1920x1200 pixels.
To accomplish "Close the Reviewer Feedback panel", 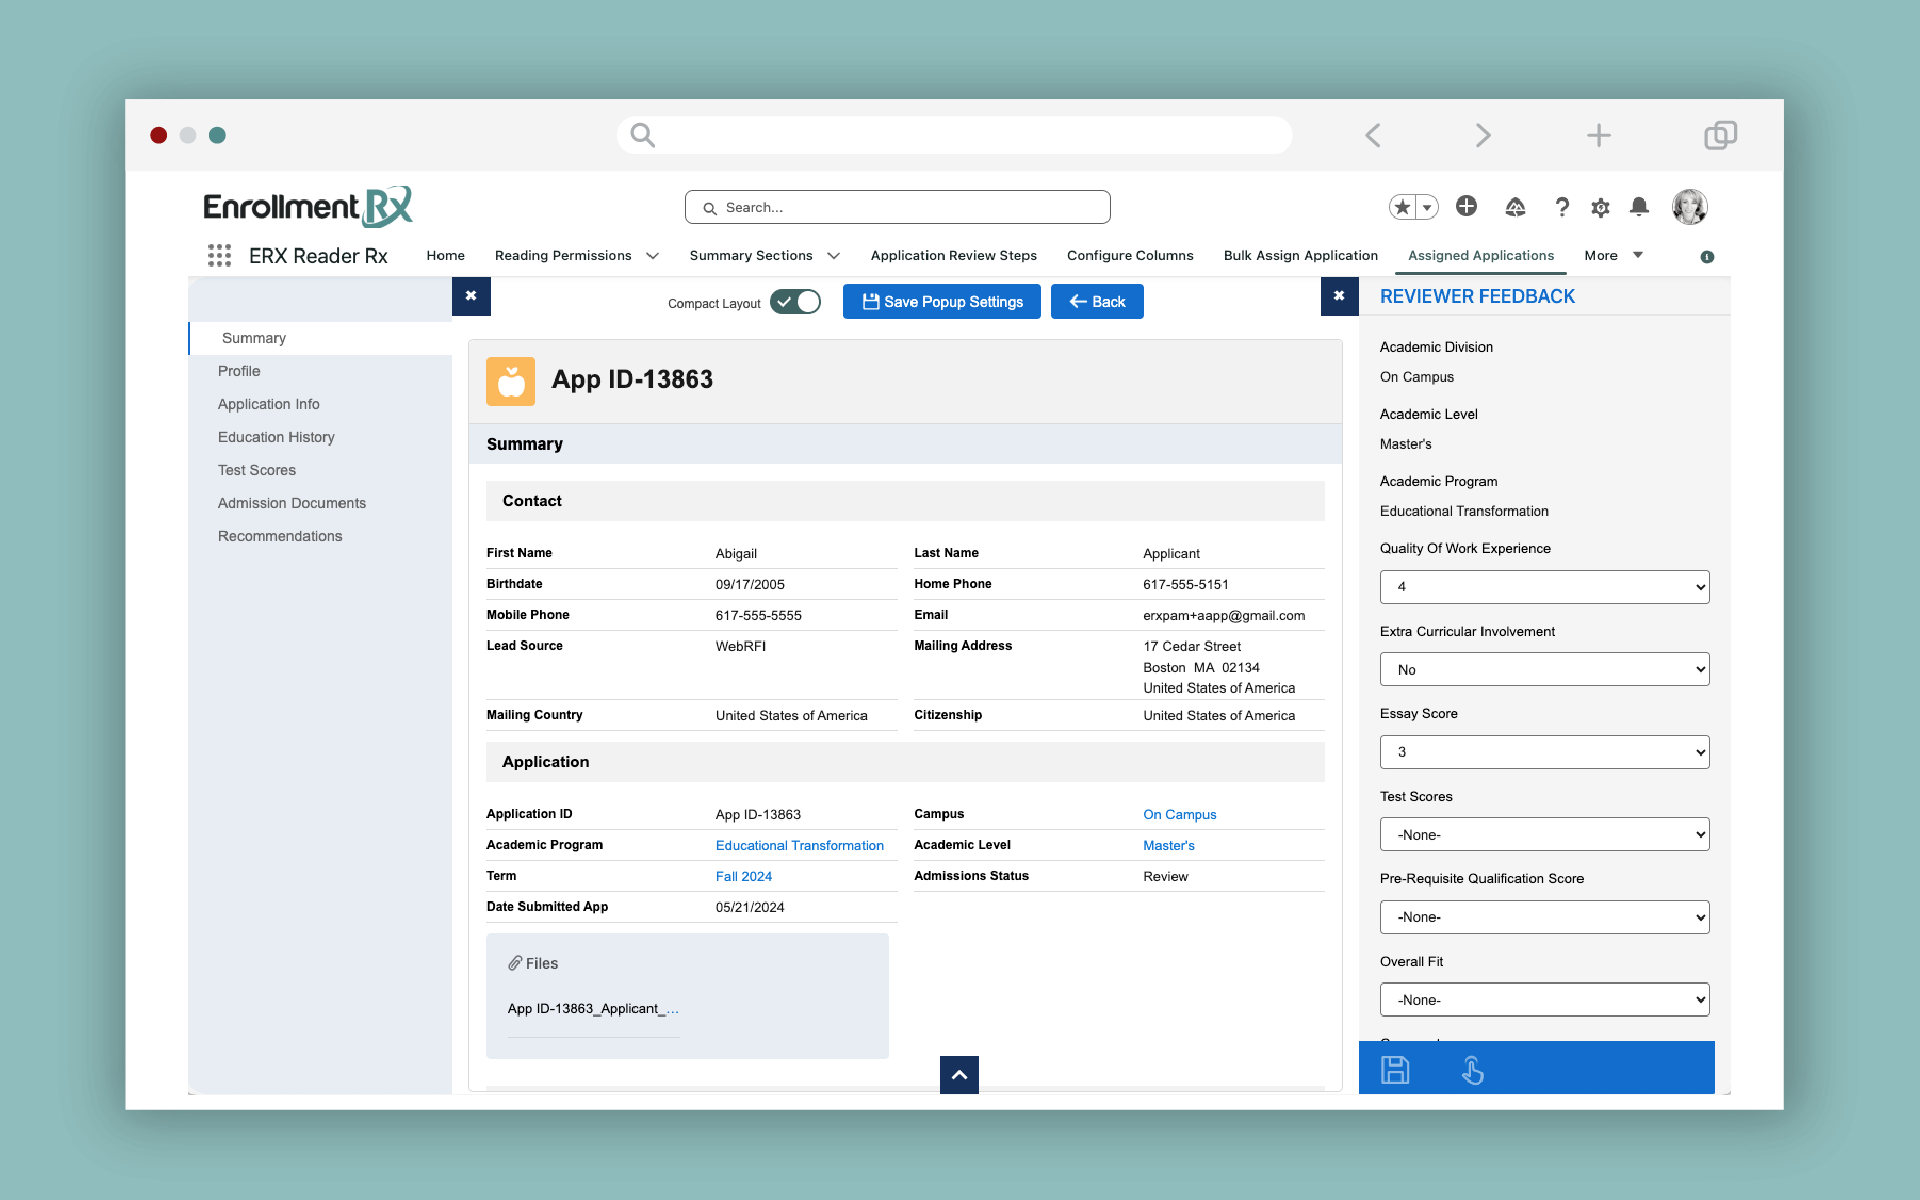I will coord(1339,296).
